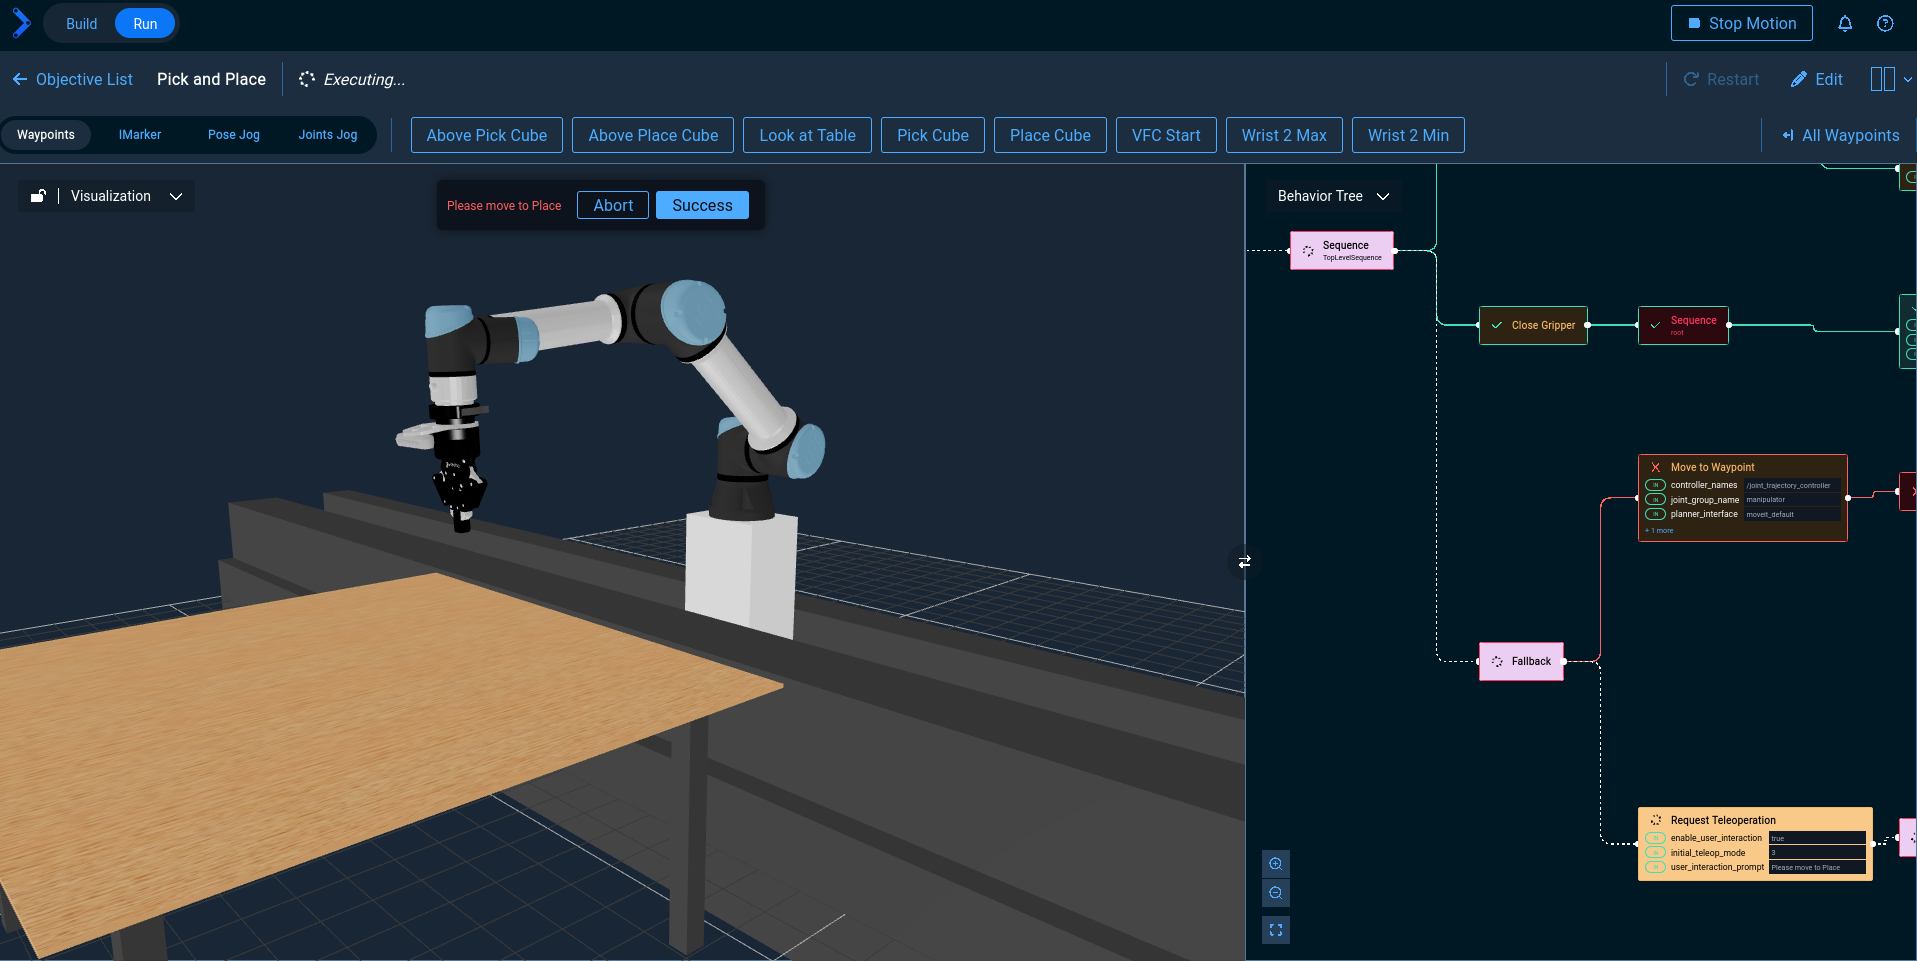Viewport: 1917px width, 961px height.
Task: Zoom out on the behavior tree
Action: [1276, 892]
